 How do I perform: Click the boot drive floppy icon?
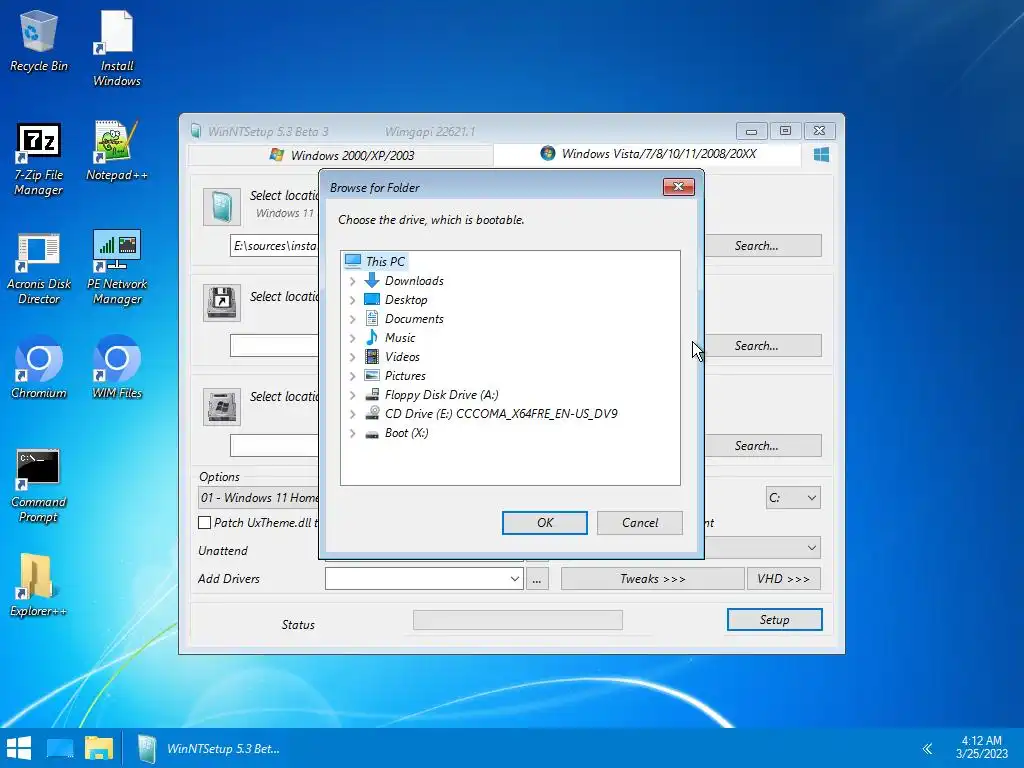coord(222,303)
